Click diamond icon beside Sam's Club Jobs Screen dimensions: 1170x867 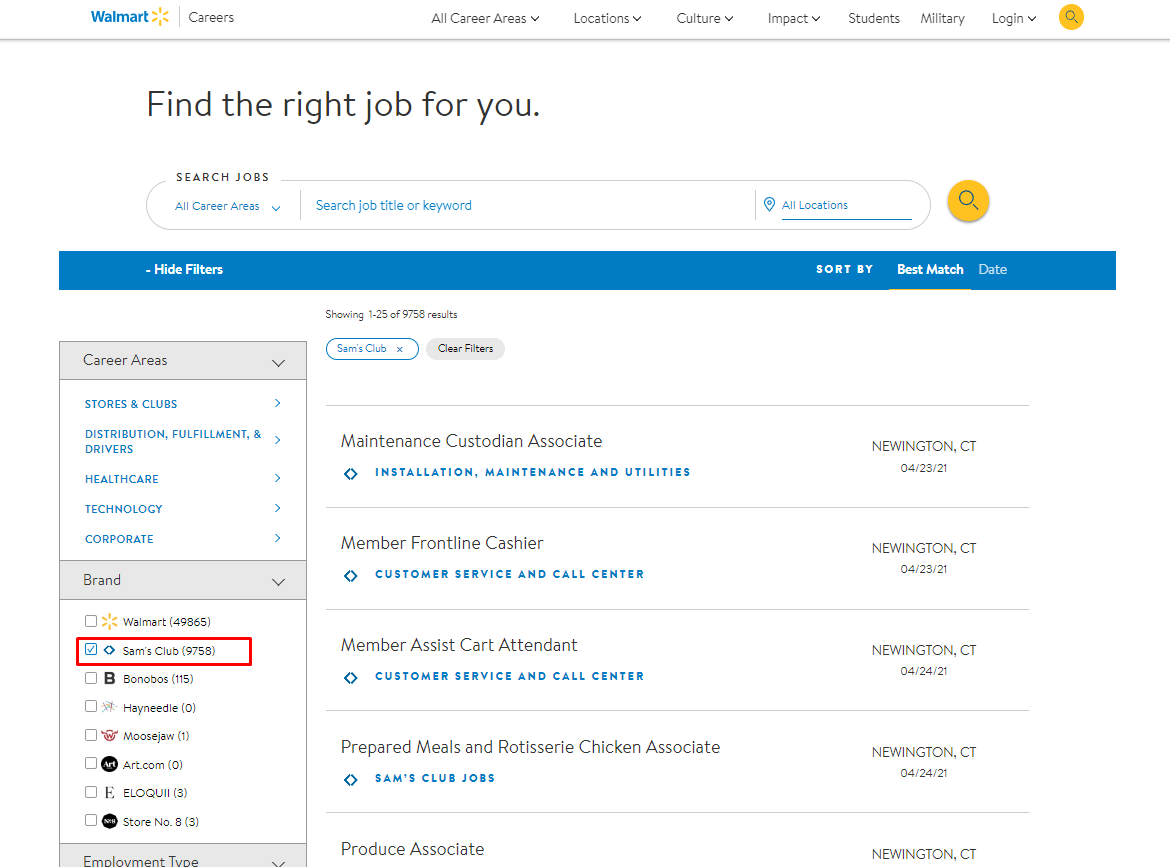351,780
